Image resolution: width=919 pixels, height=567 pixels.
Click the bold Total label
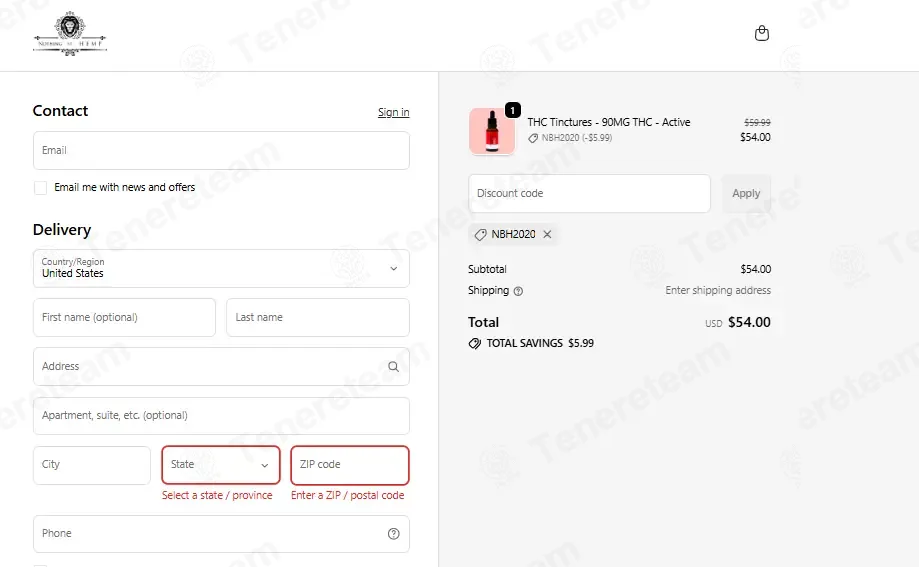484,322
